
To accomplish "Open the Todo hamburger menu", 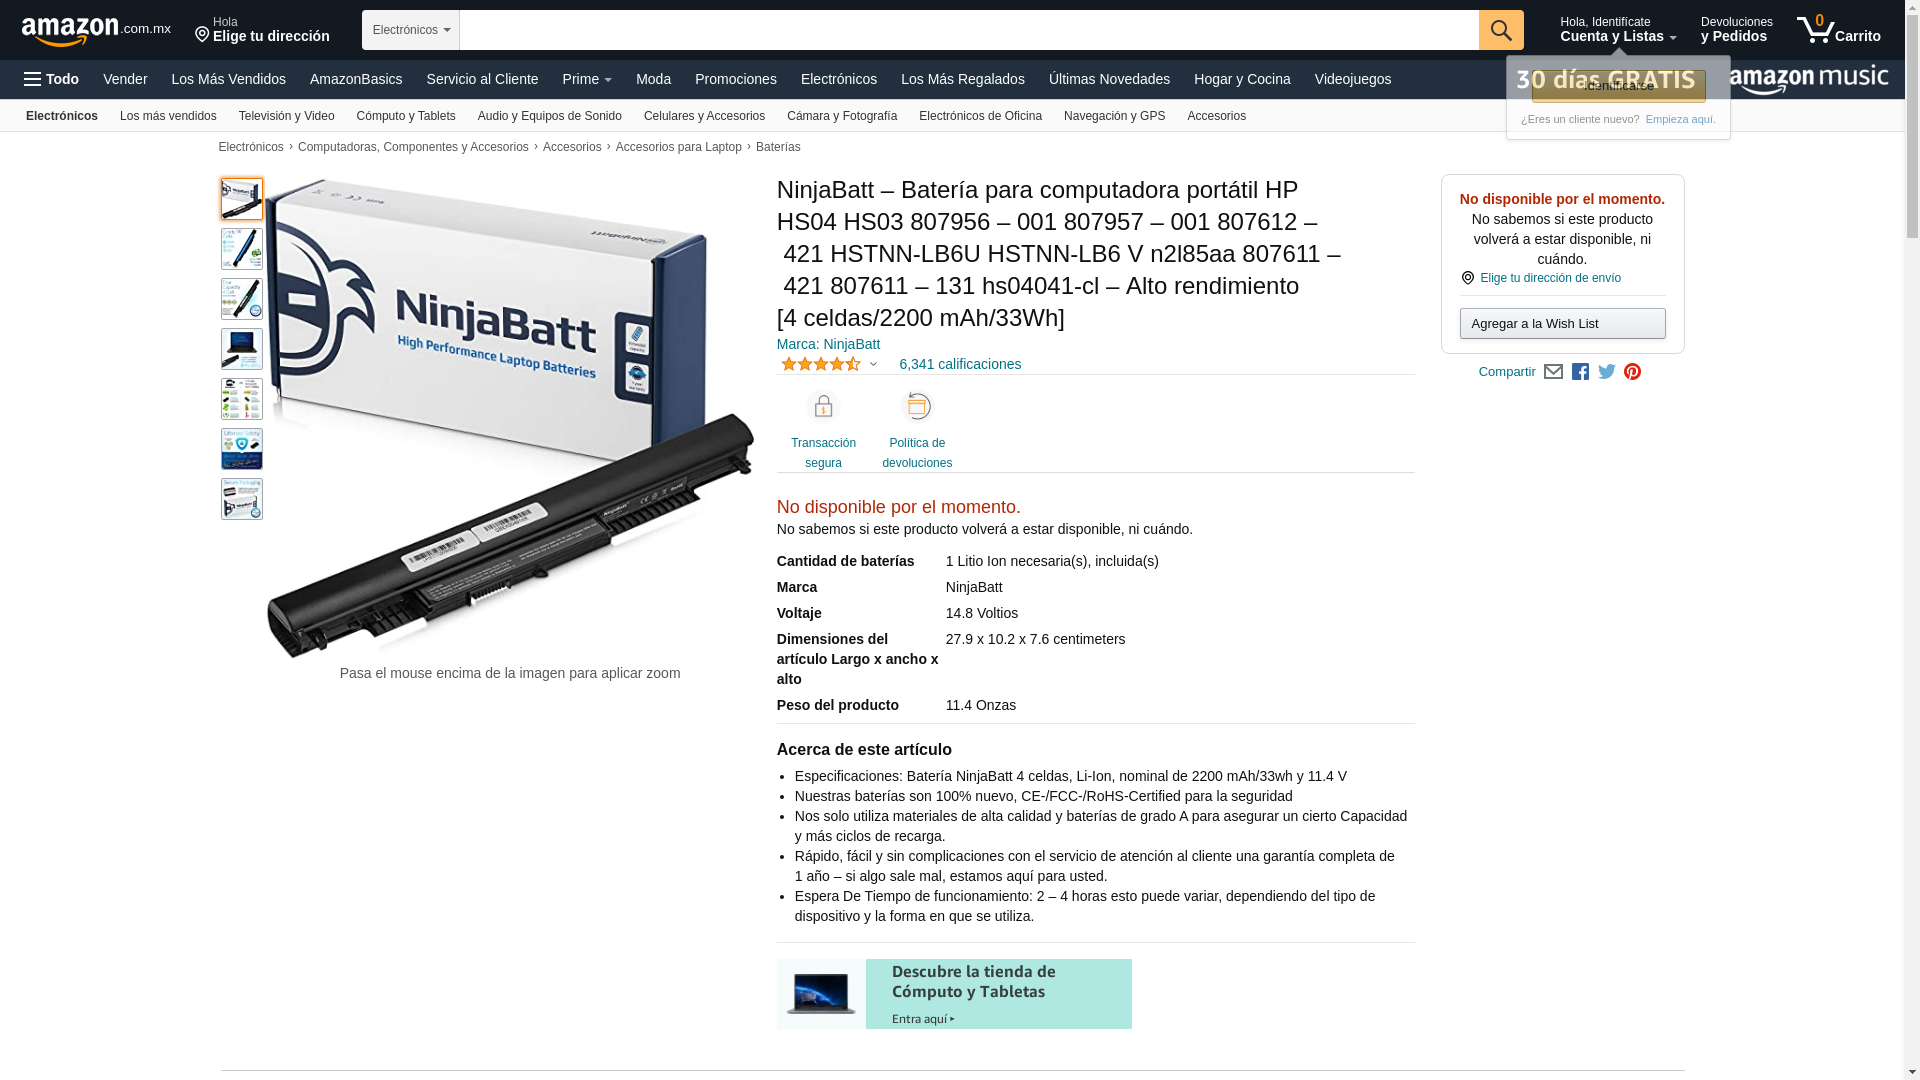I will pyautogui.click(x=51, y=79).
